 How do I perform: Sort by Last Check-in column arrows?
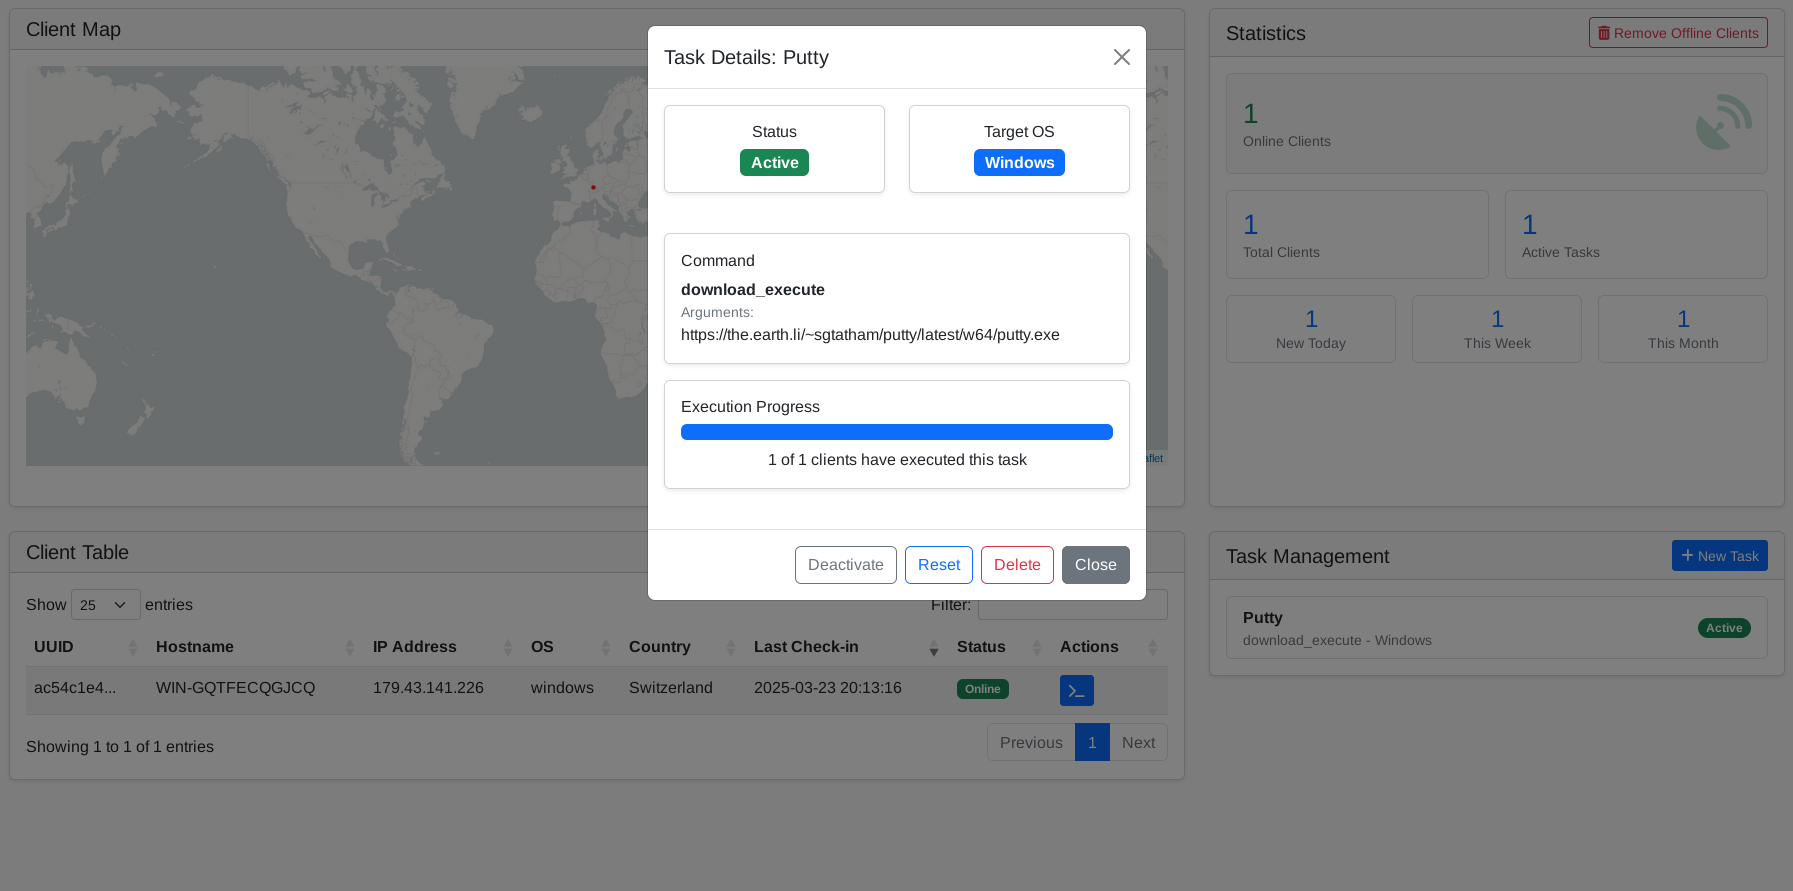(934, 648)
